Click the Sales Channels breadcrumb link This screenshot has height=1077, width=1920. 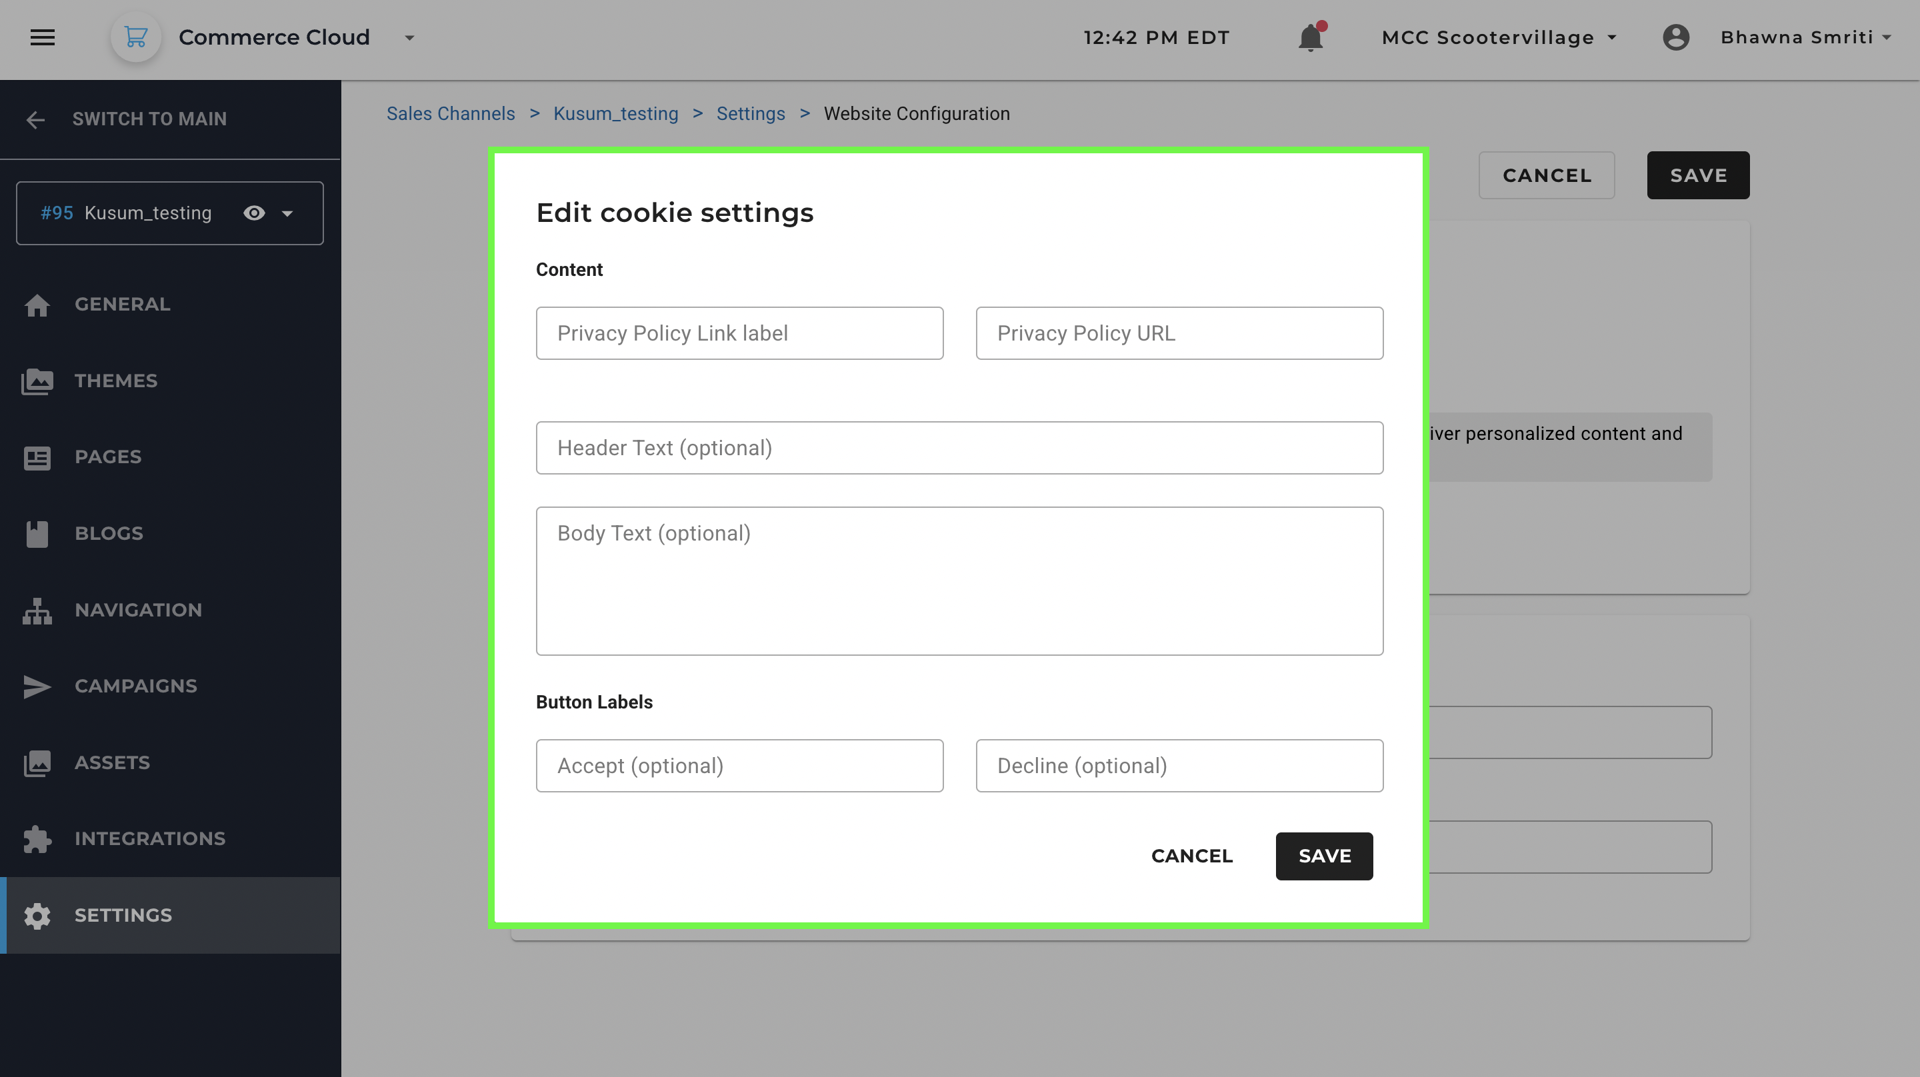pyautogui.click(x=451, y=114)
